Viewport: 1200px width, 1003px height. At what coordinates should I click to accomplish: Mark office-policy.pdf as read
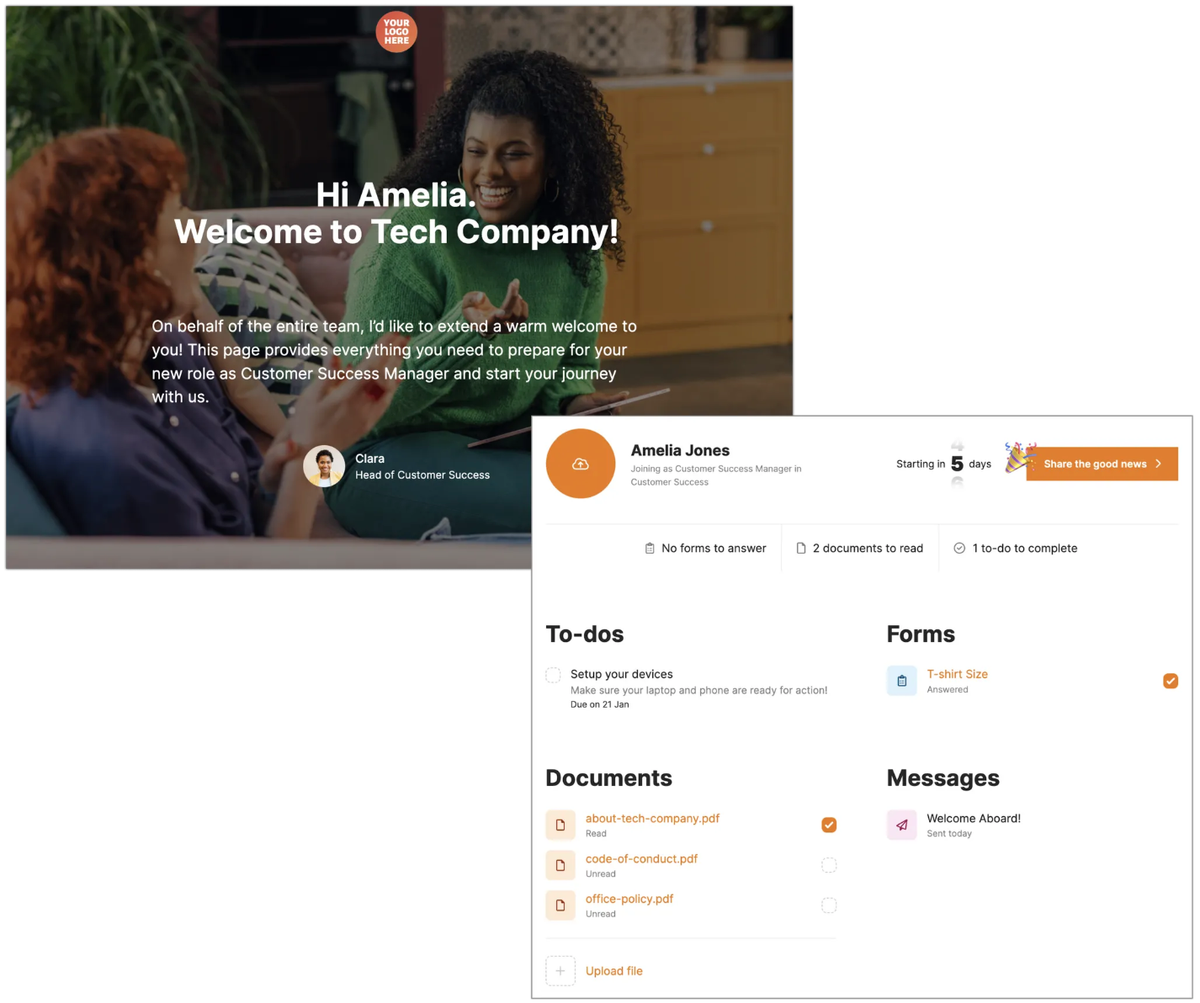click(x=829, y=905)
